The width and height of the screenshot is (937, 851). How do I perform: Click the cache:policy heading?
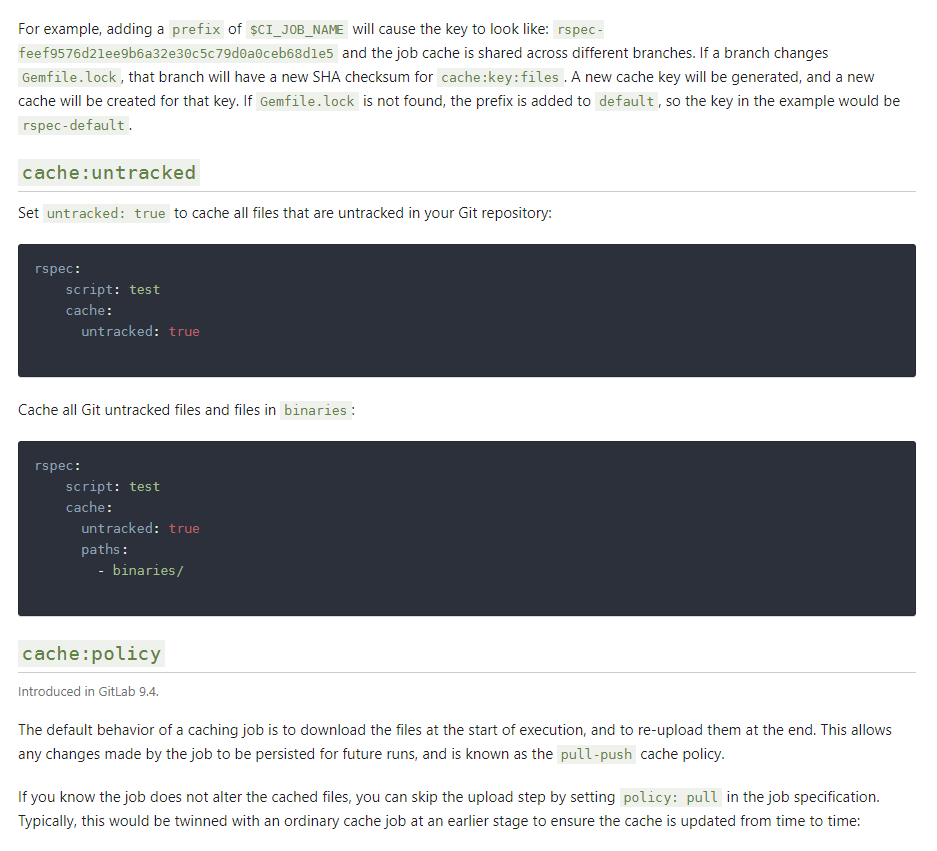(x=91, y=654)
